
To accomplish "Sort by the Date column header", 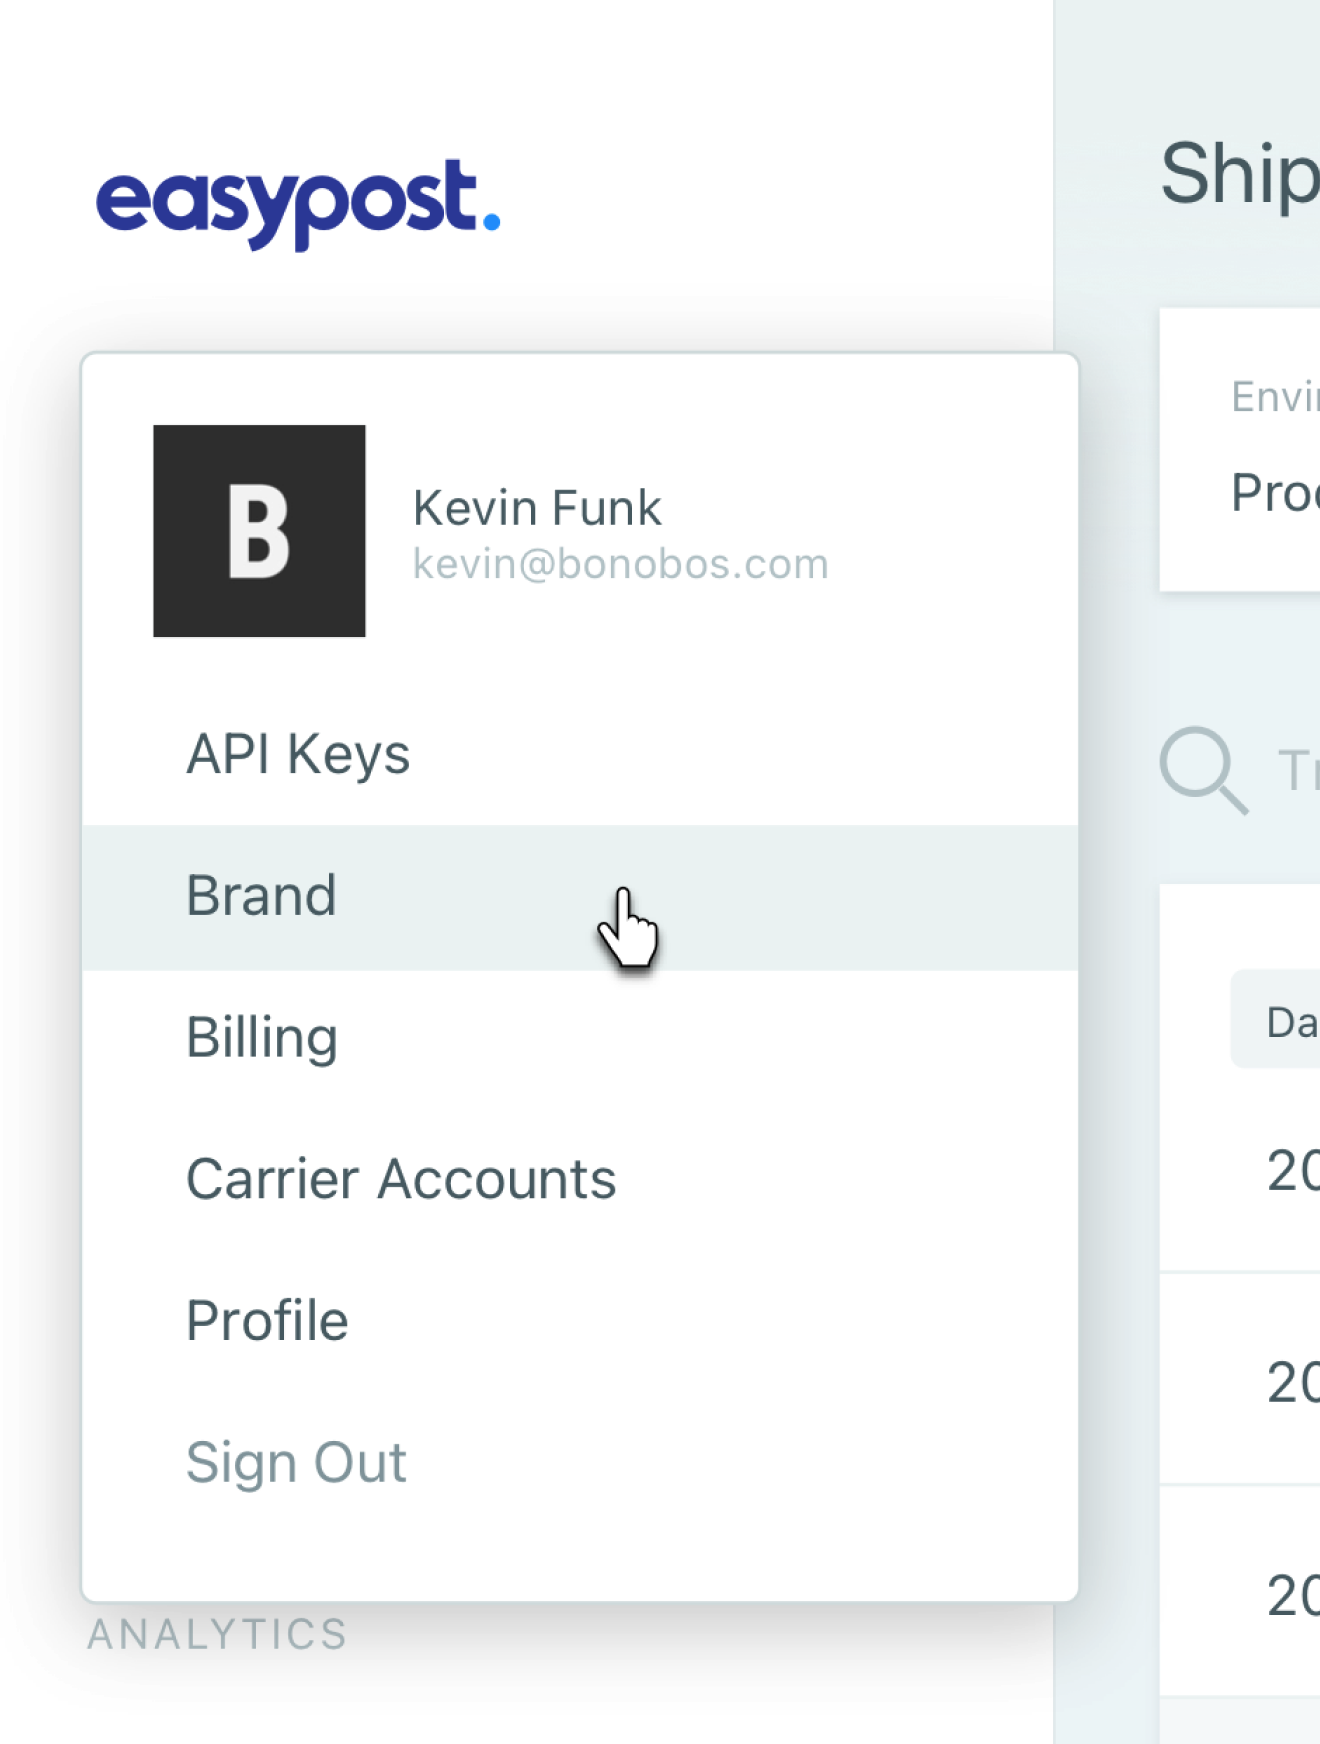I will pyautogui.click(x=1276, y=1019).
